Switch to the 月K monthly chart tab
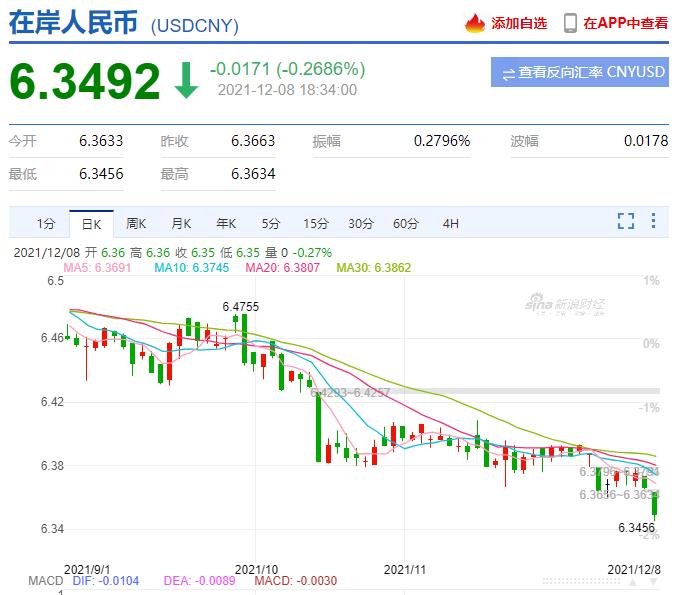The height and width of the screenshot is (595, 675). coord(181,223)
